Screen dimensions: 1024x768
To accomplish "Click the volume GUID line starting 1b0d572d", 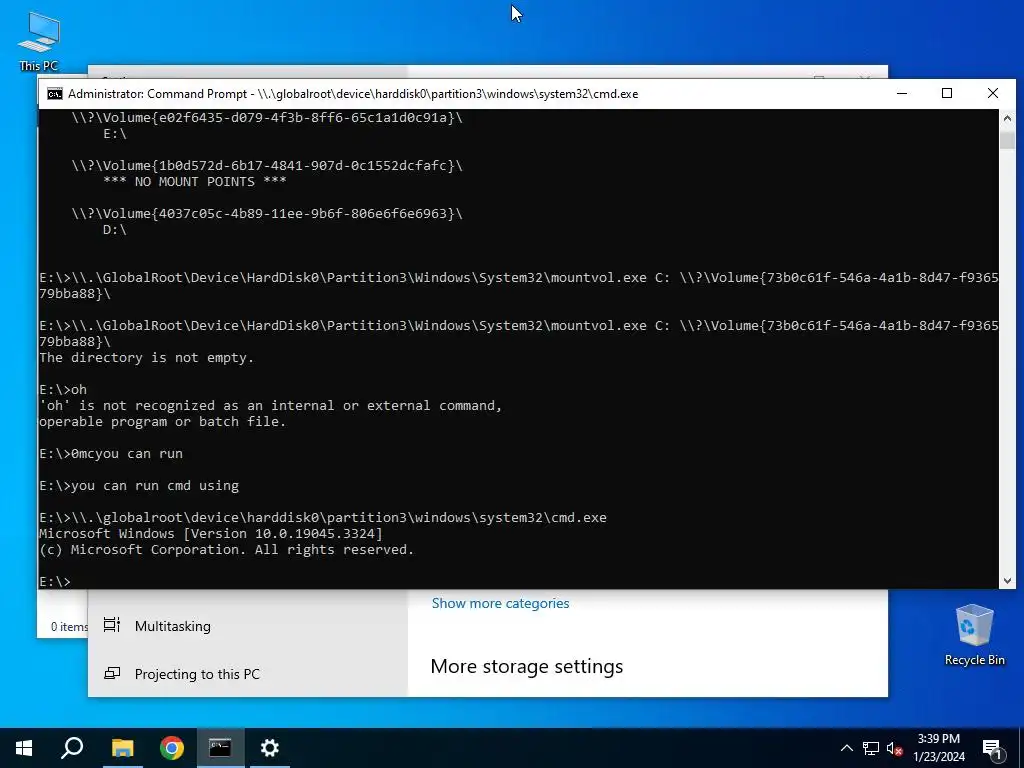I will pyautogui.click(x=267, y=166).
